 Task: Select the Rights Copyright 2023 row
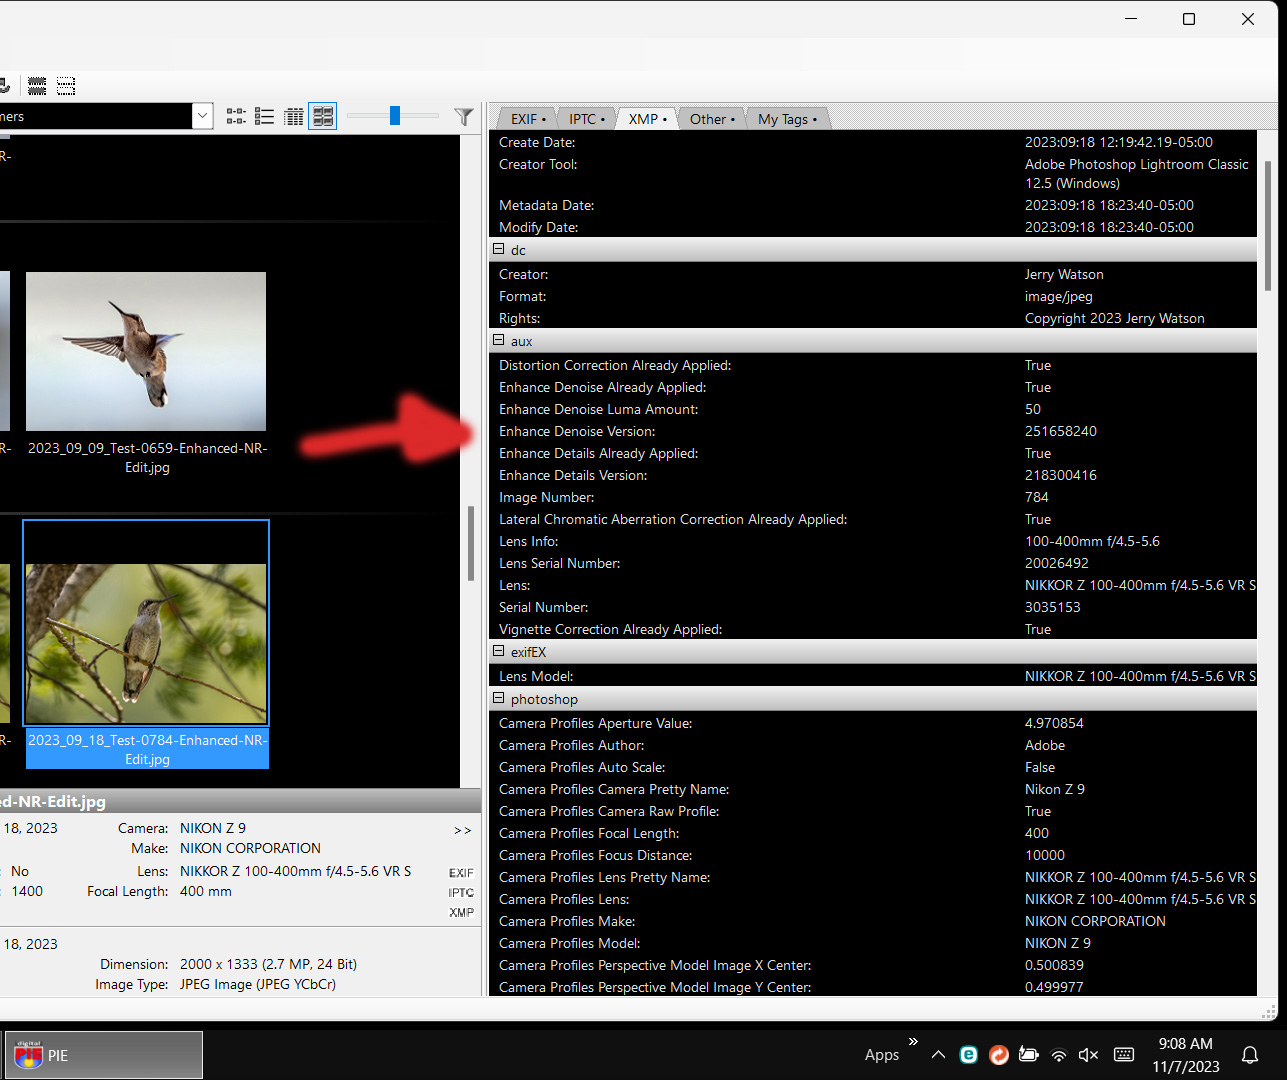[873, 318]
